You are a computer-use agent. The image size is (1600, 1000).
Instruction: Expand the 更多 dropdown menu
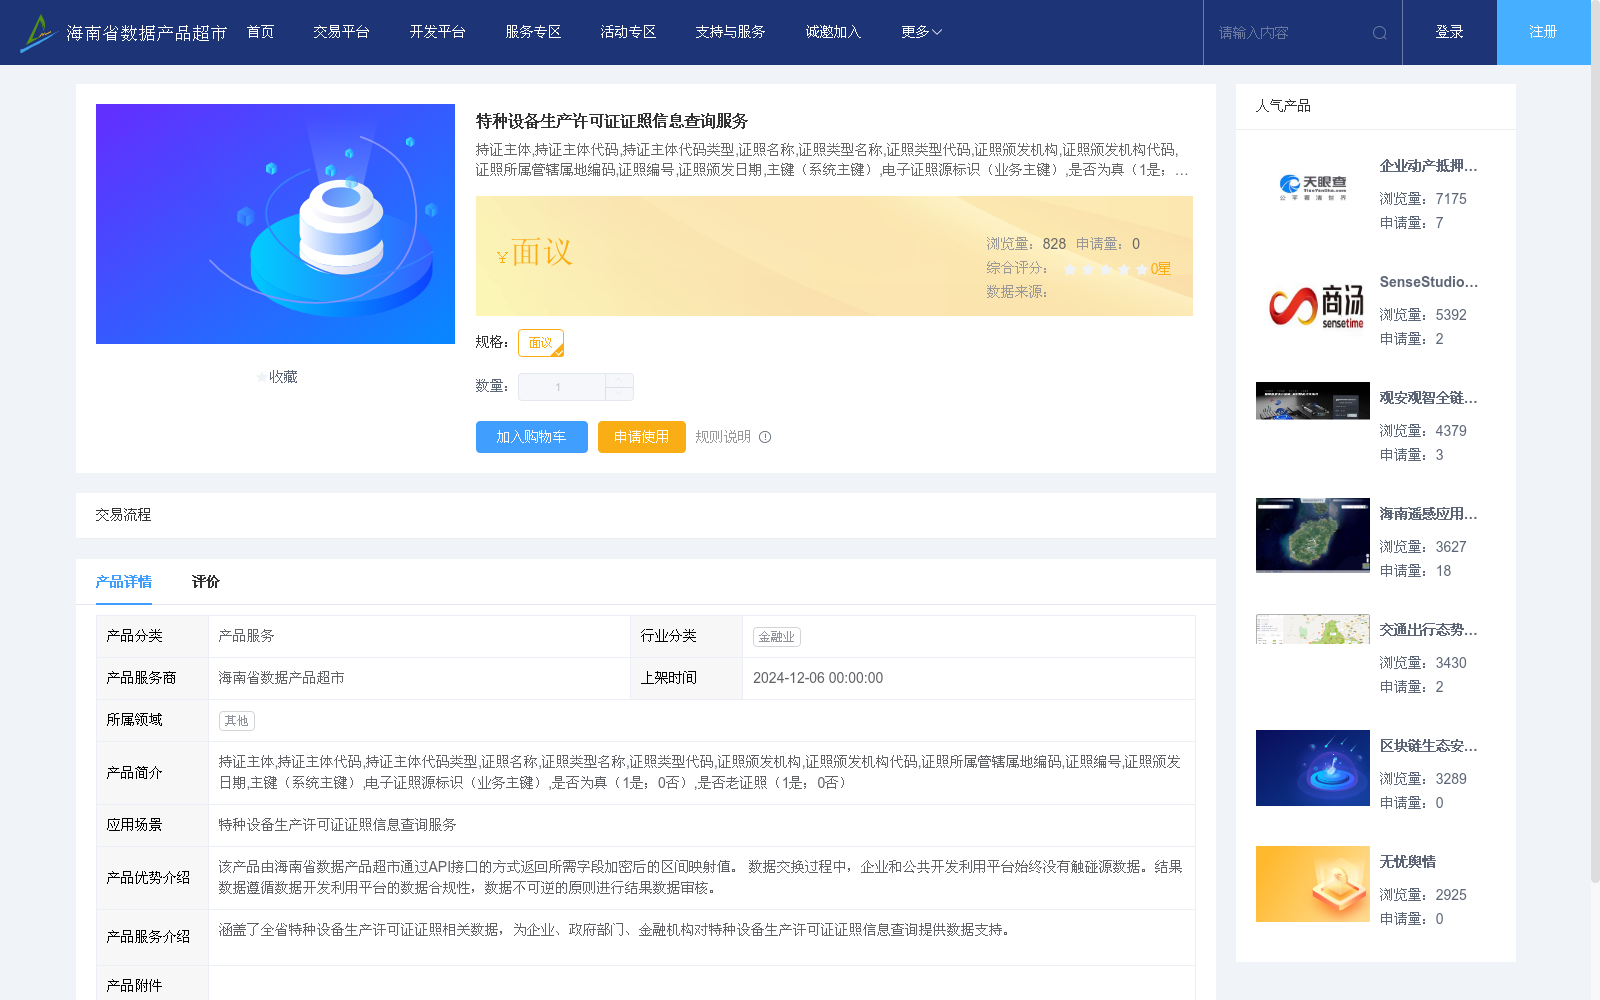coord(921,32)
